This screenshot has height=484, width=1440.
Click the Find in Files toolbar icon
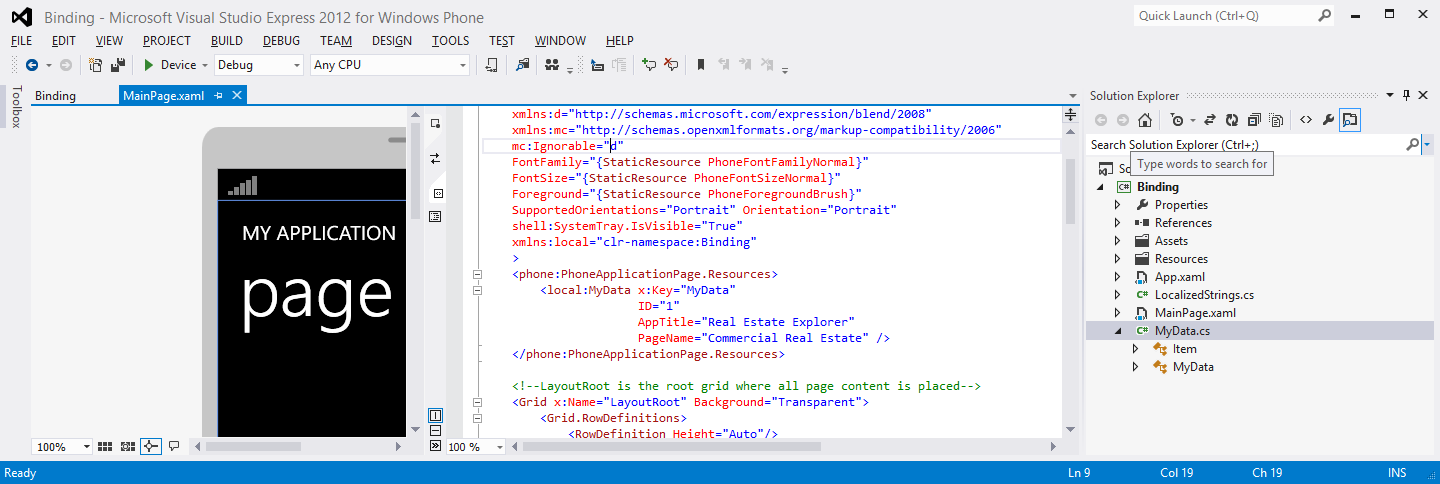coord(522,65)
